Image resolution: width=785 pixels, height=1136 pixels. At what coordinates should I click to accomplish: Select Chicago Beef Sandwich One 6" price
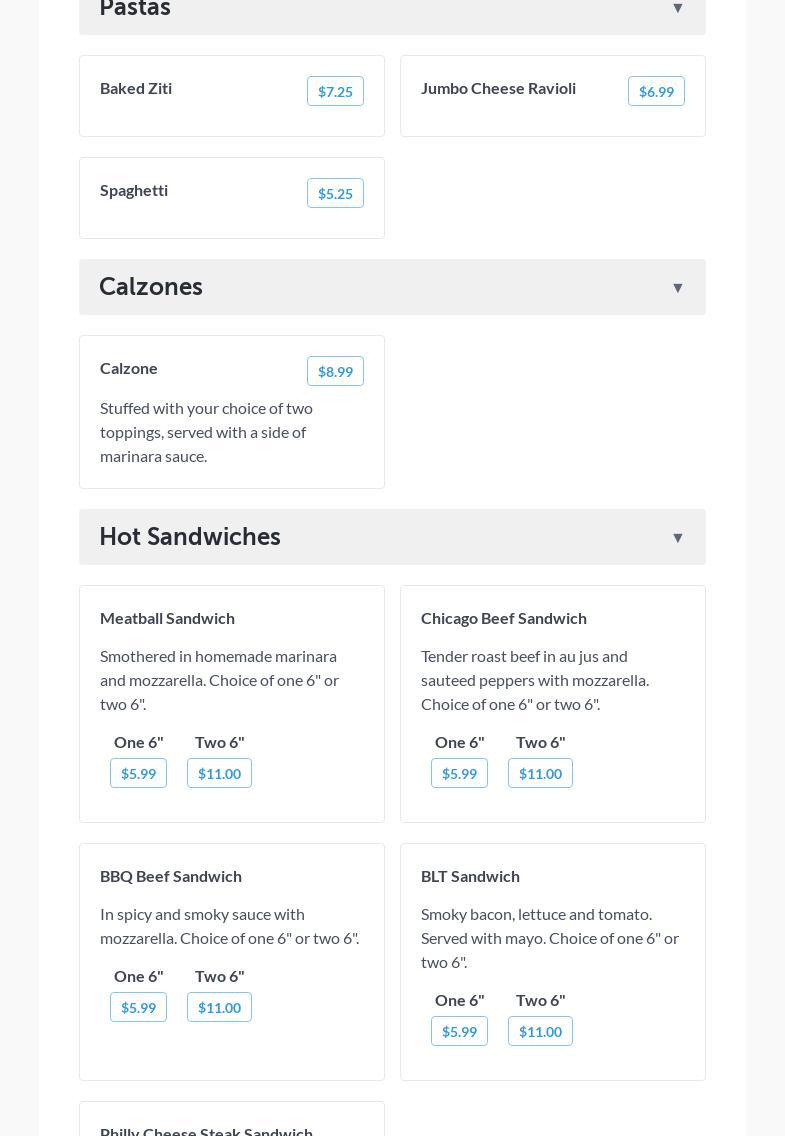459,774
